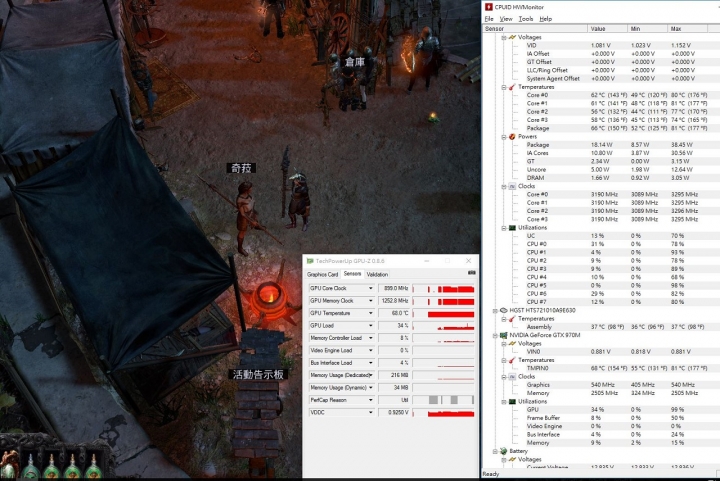The image size is (720, 481).
Task: Open the VDDC sensor dropdown
Action: (x=371, y=412)
